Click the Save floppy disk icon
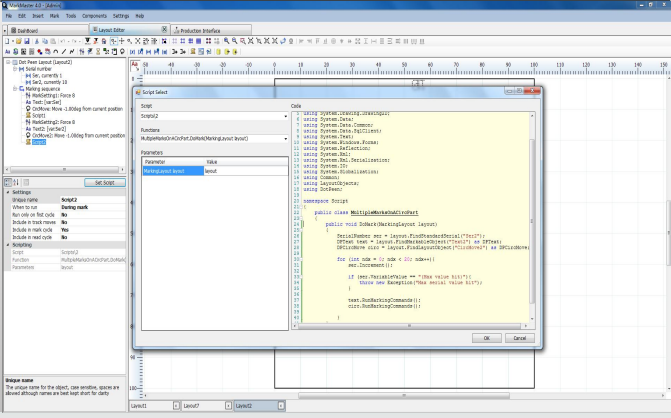This screenshot has width=671, height=418. [27, 41]
